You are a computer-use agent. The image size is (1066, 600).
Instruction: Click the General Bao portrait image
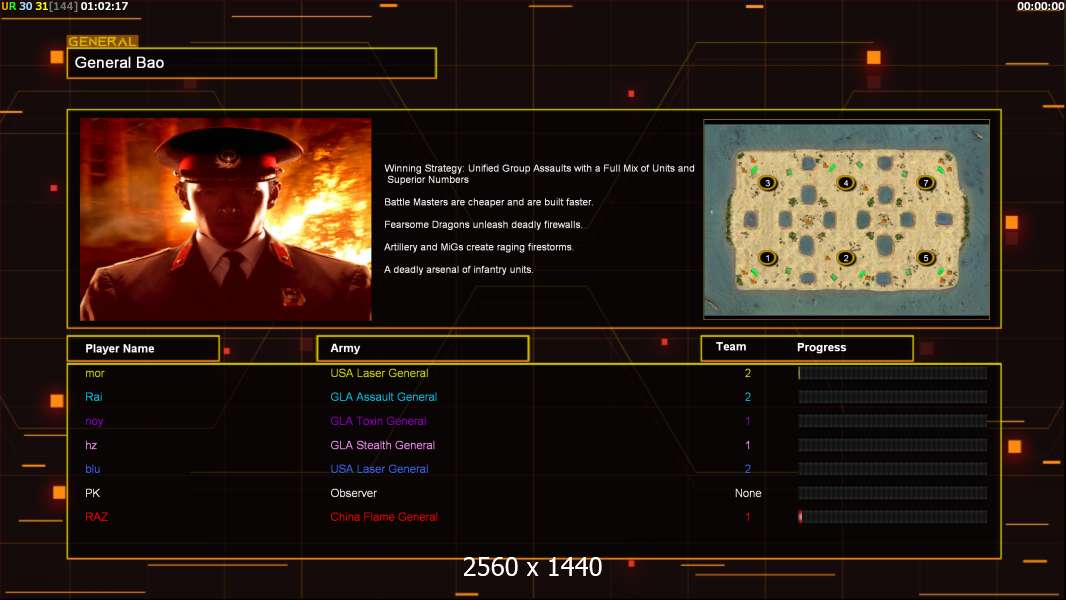tap(226, 219)
